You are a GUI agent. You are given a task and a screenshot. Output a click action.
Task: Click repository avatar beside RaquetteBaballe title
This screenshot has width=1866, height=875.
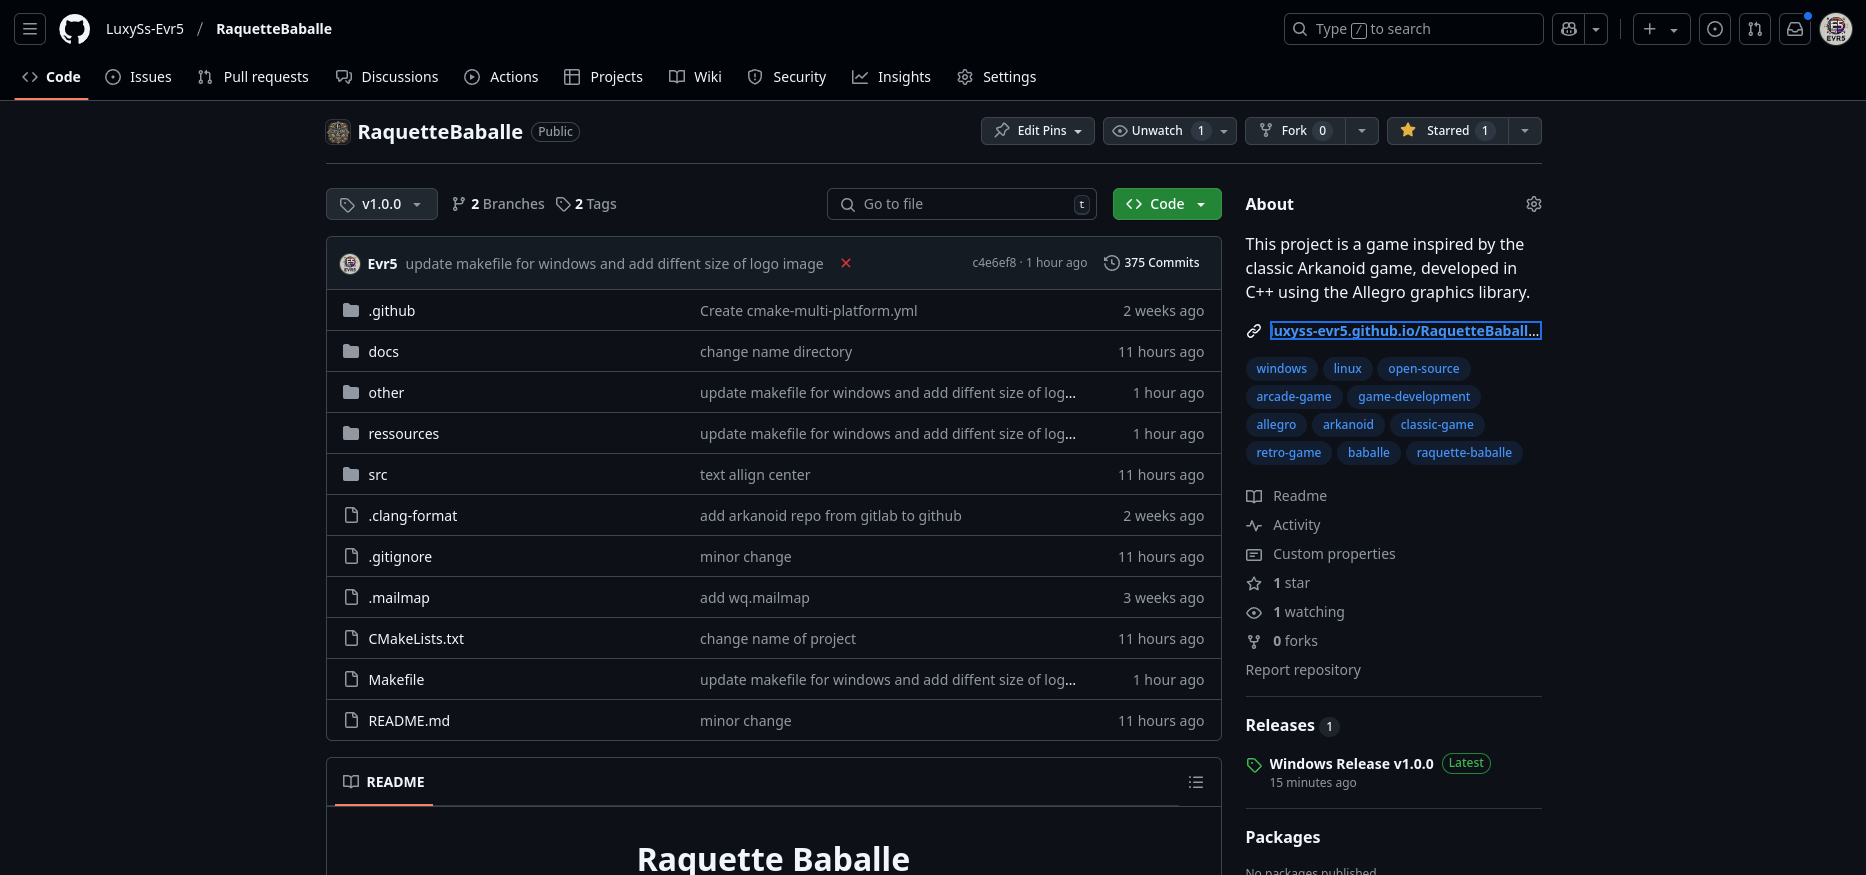click(338, 132)
